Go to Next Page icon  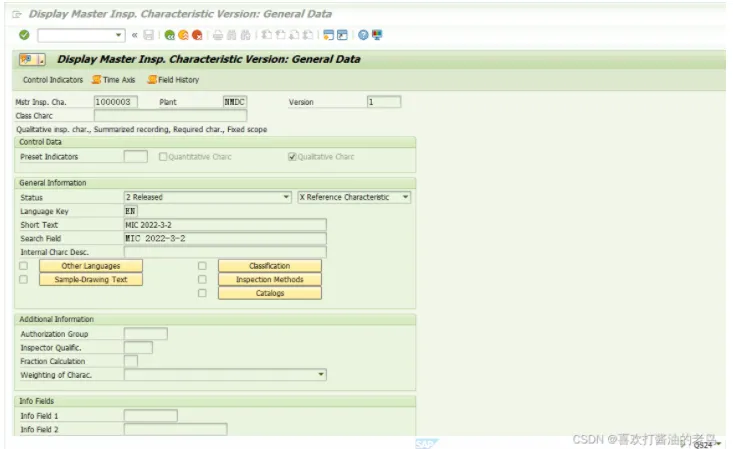[294, 35]
